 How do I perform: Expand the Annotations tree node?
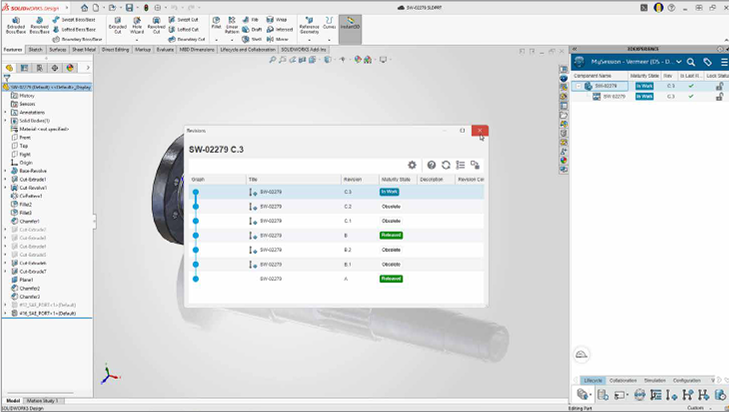click(x=6, y=113)
